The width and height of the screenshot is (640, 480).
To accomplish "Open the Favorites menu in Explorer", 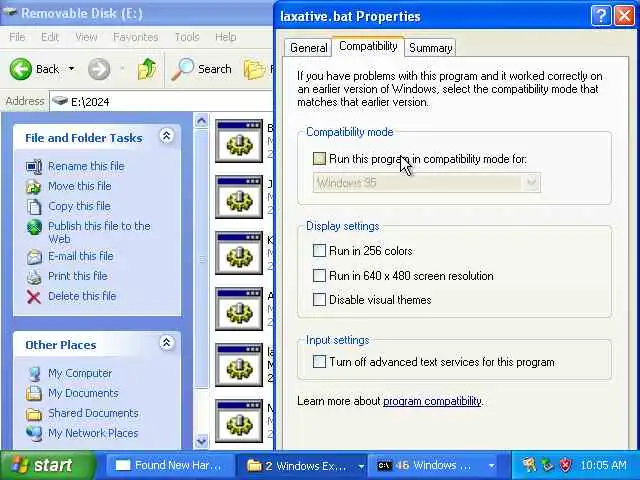I will [x=136, y=37].
